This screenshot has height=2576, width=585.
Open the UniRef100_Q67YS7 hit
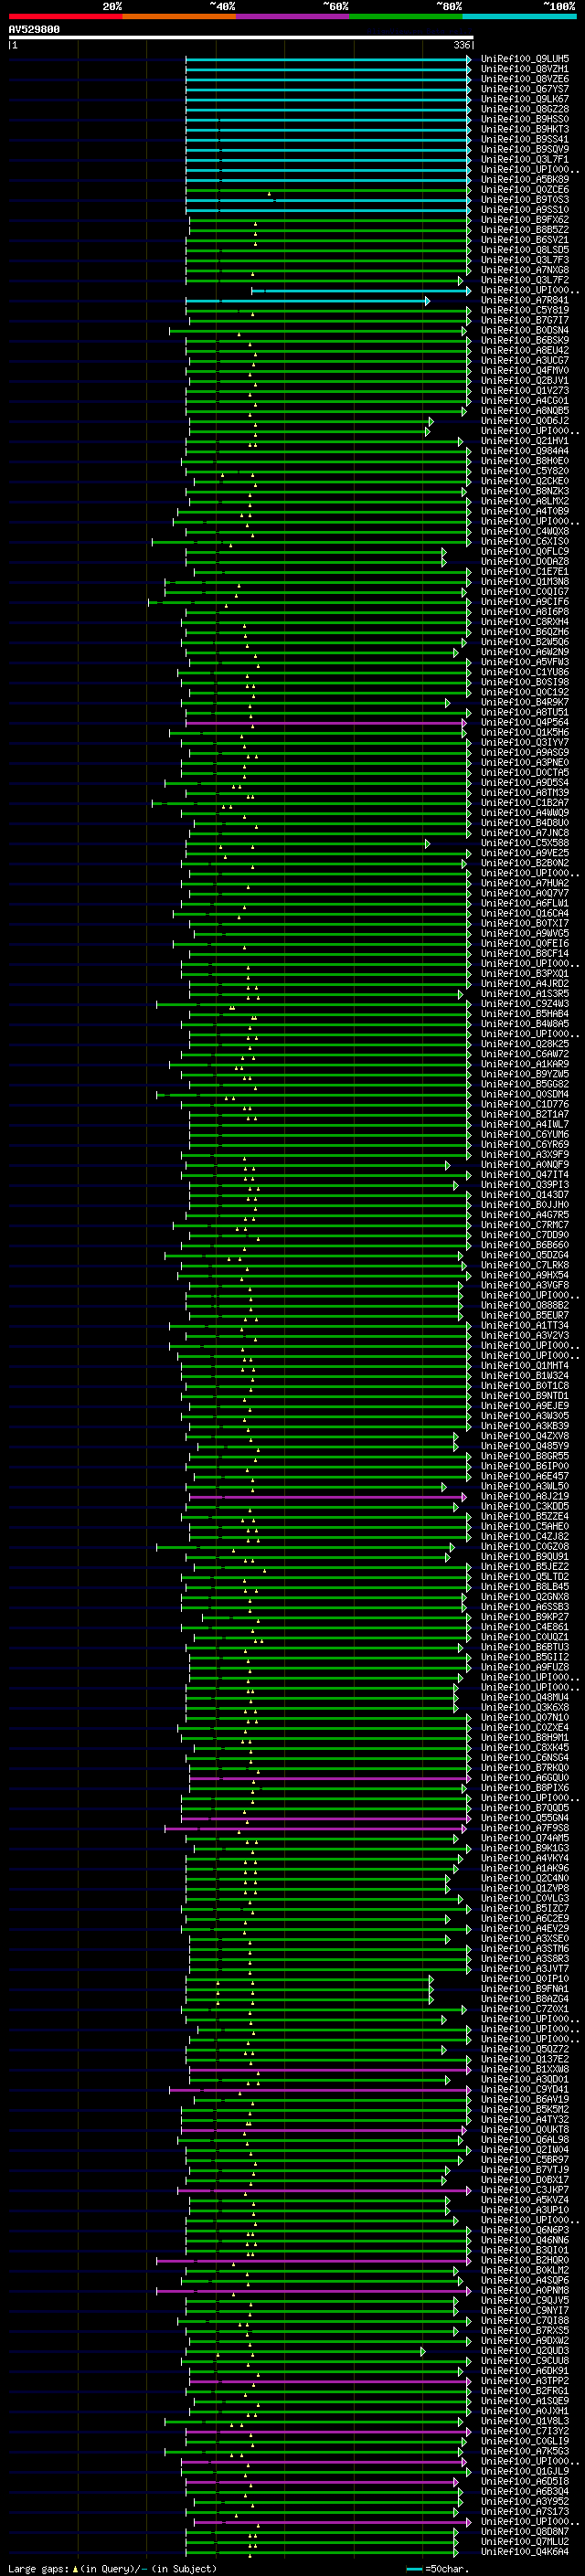pos(525,89)
